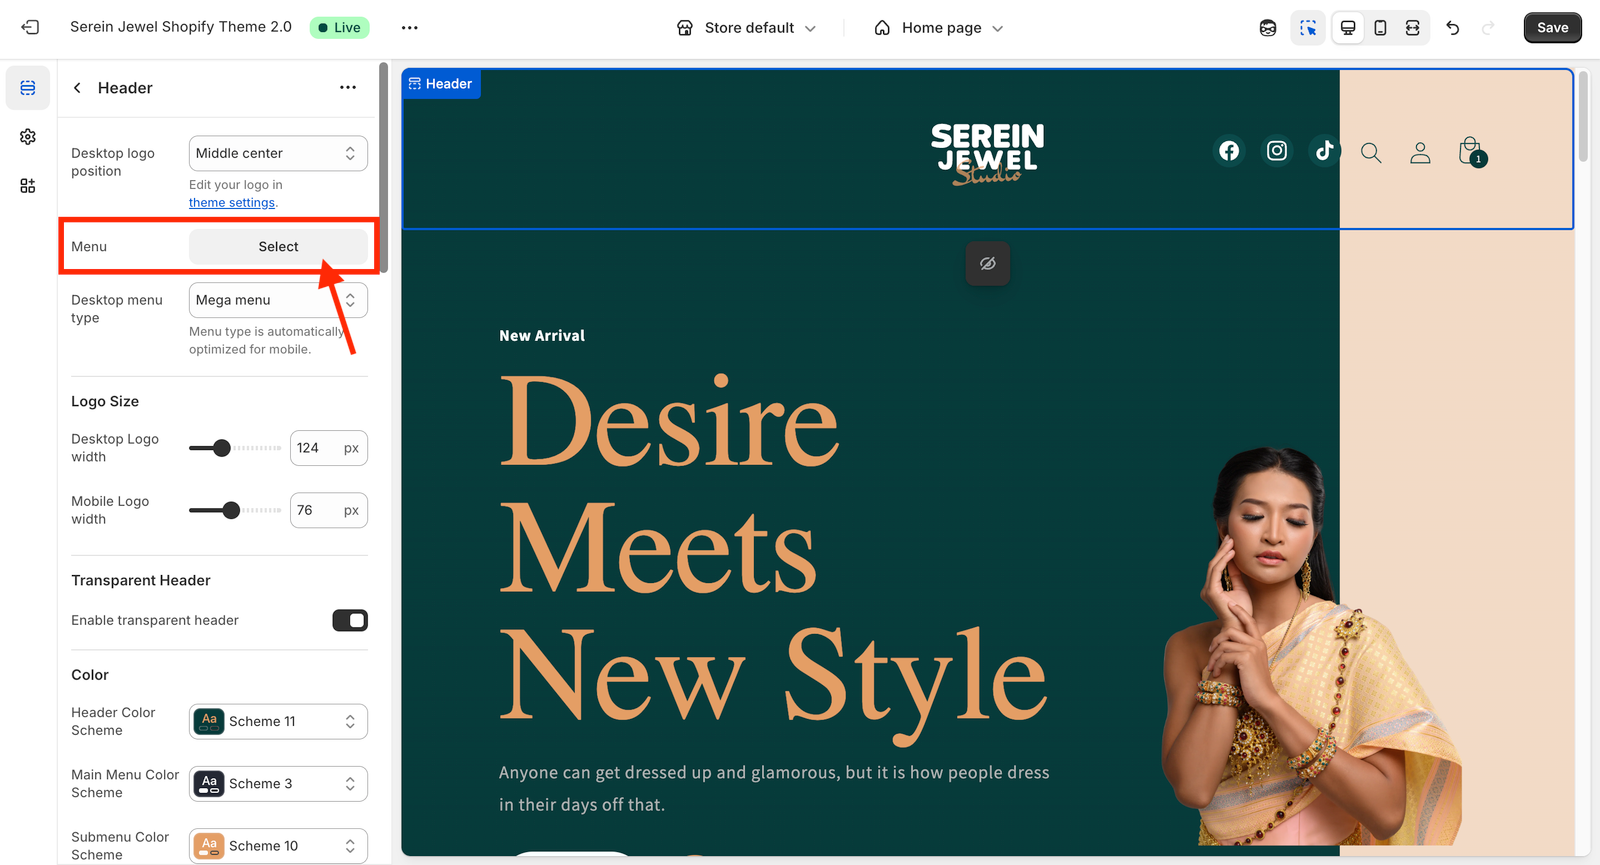
Task: Click the undo arrow icon
Action: tap(1453, 28)
